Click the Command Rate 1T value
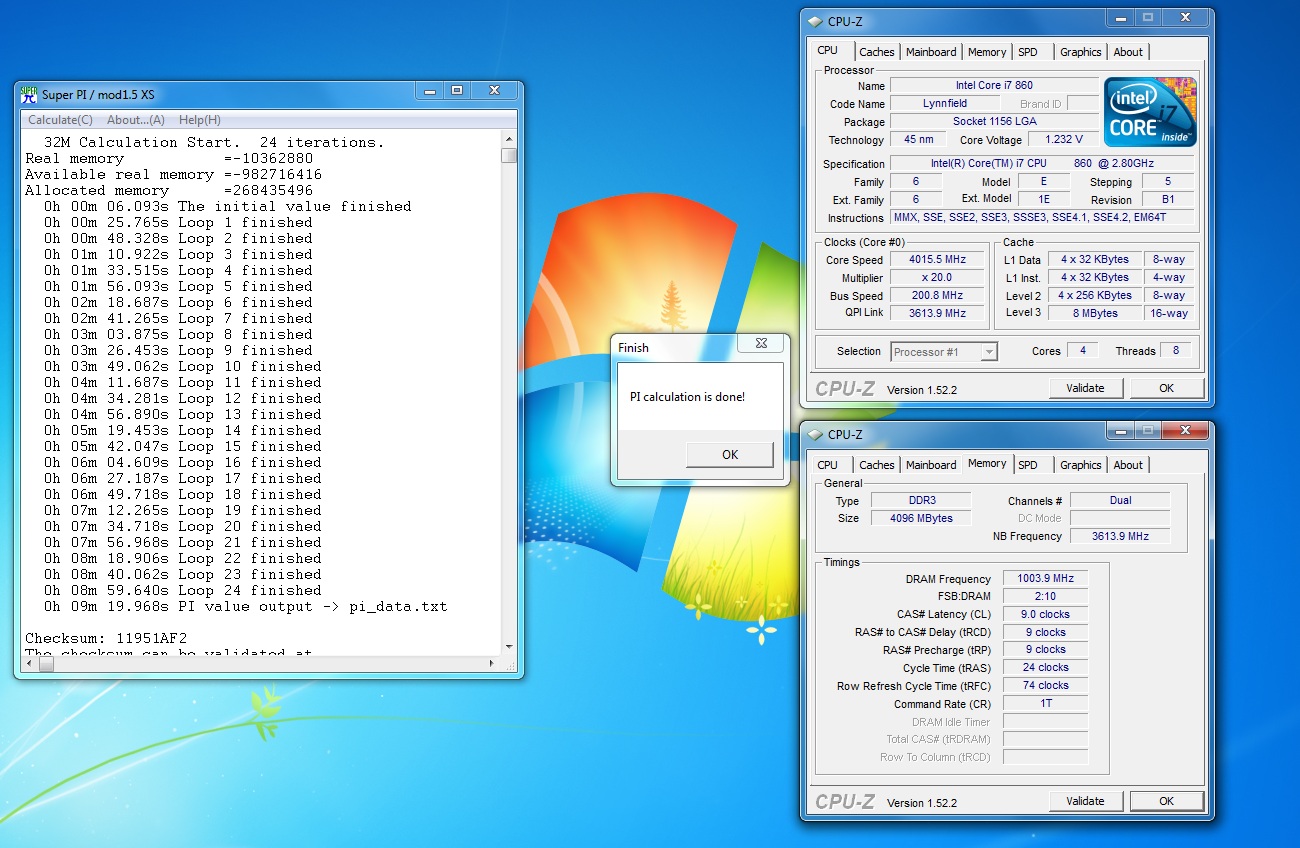This screenshot has height=848, width=1300. pos(1044,704)
